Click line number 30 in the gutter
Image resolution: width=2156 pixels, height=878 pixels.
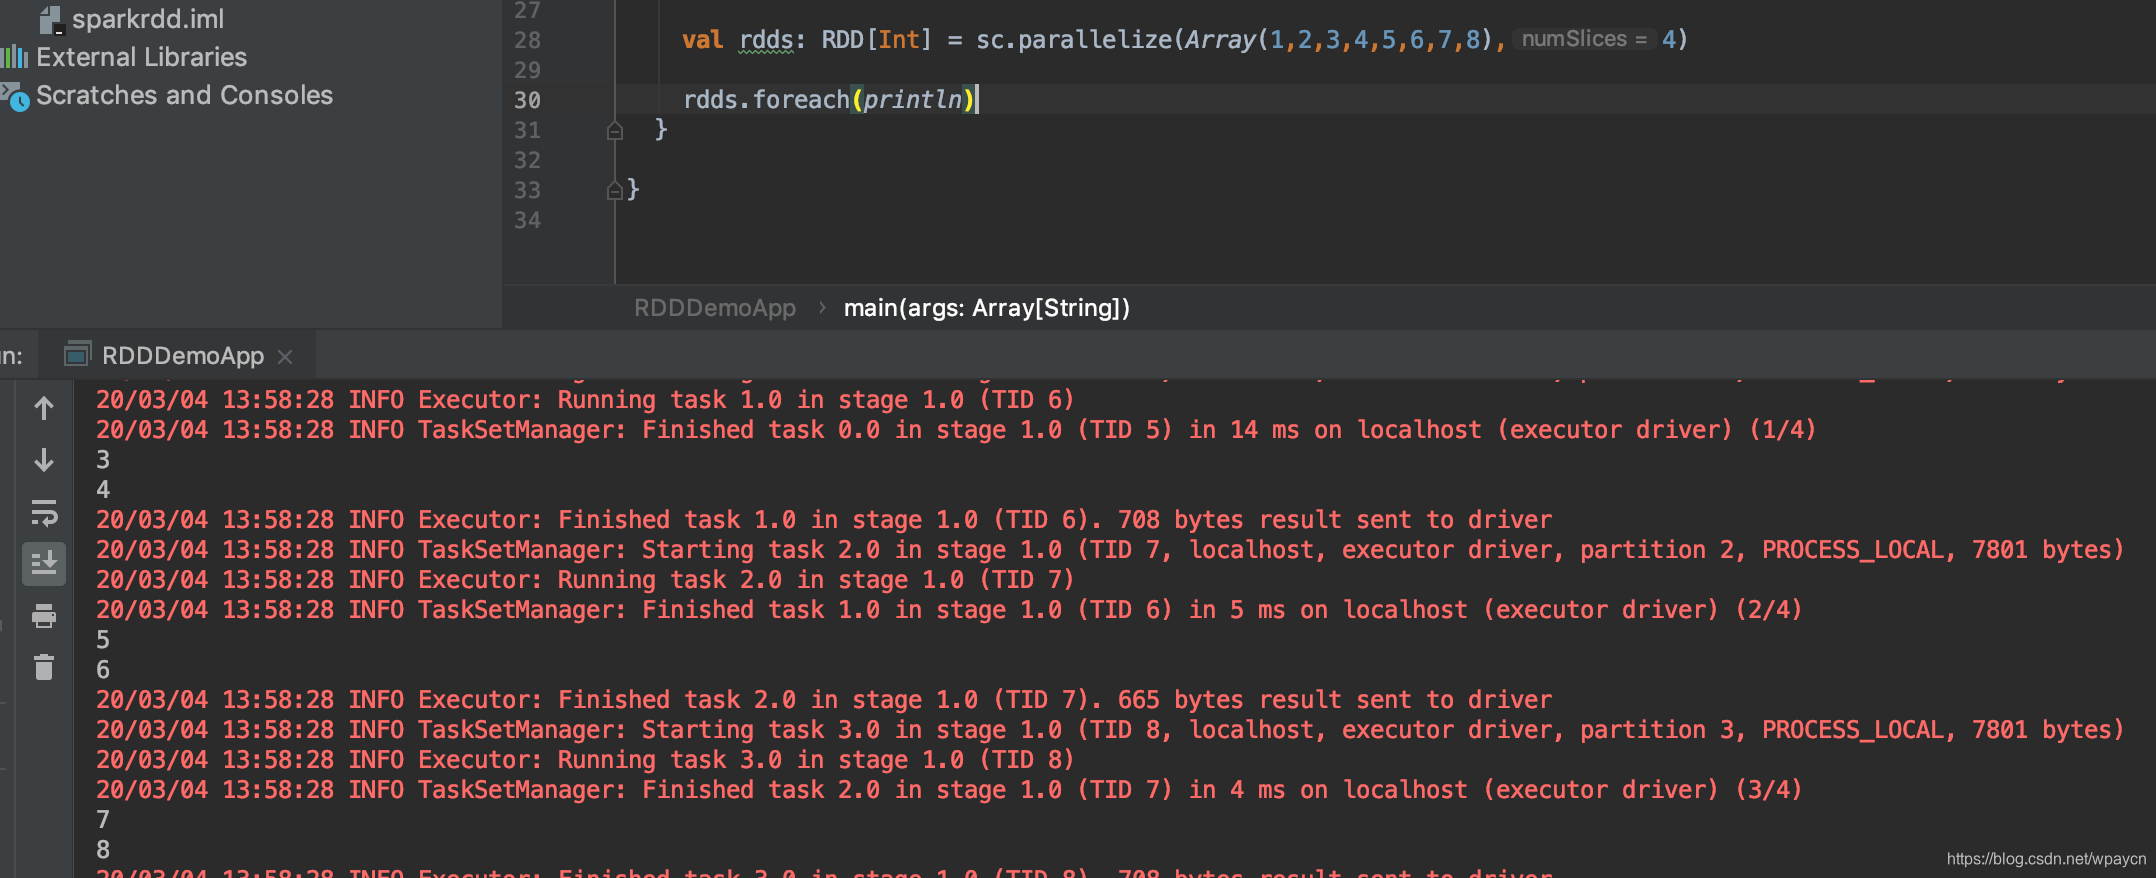(527, 100)
